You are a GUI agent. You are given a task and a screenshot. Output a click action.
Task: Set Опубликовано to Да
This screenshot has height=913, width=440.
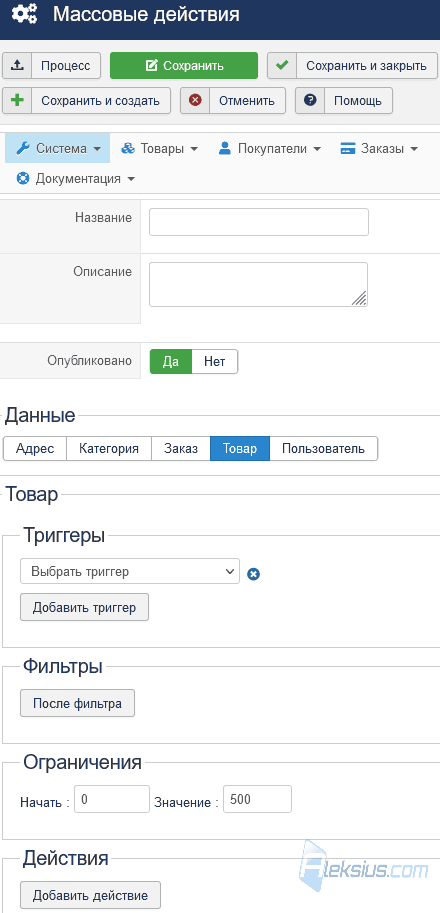[171, 362]
